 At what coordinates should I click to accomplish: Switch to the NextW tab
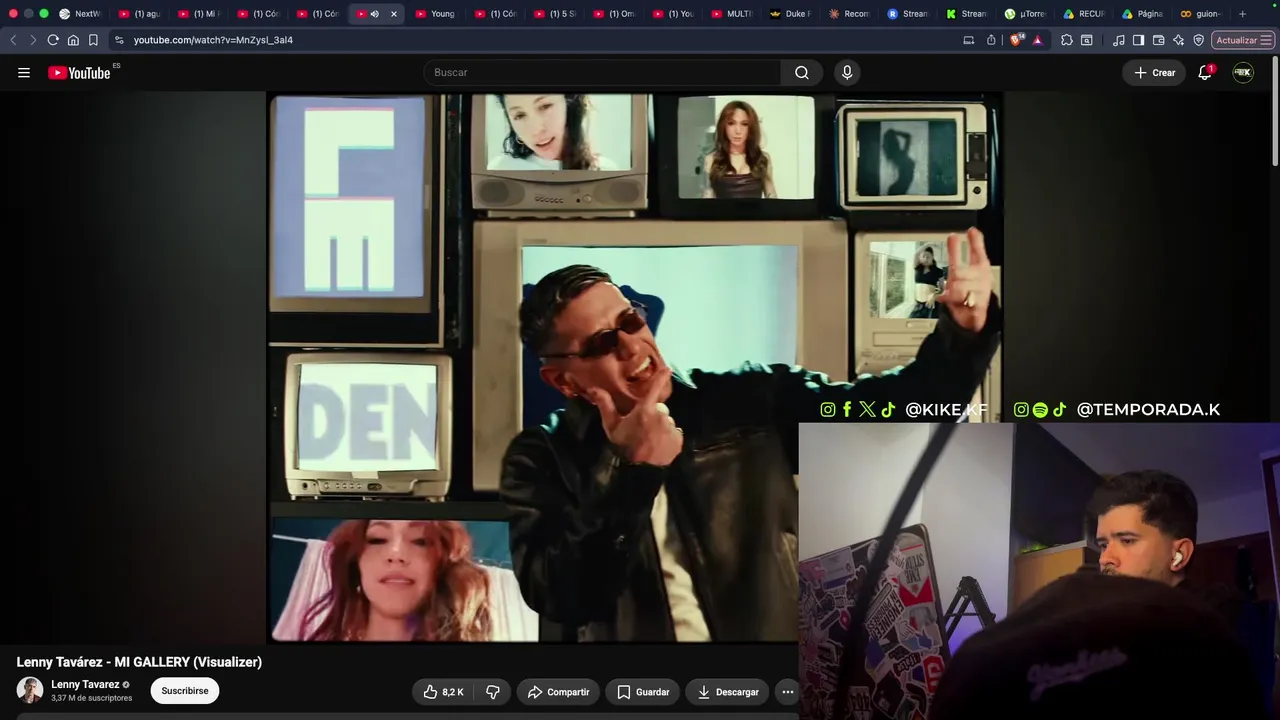point(80,14)
